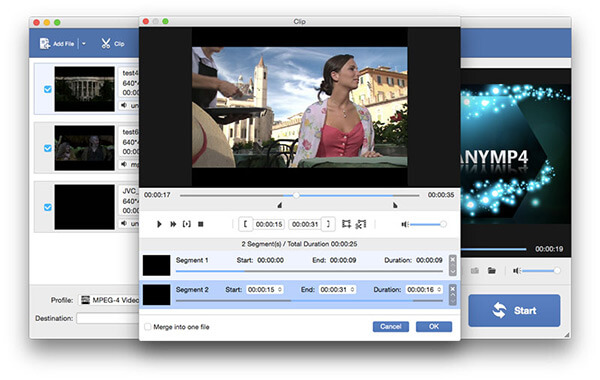Open the Profile MPEG-4 Video dropdown

109,300
